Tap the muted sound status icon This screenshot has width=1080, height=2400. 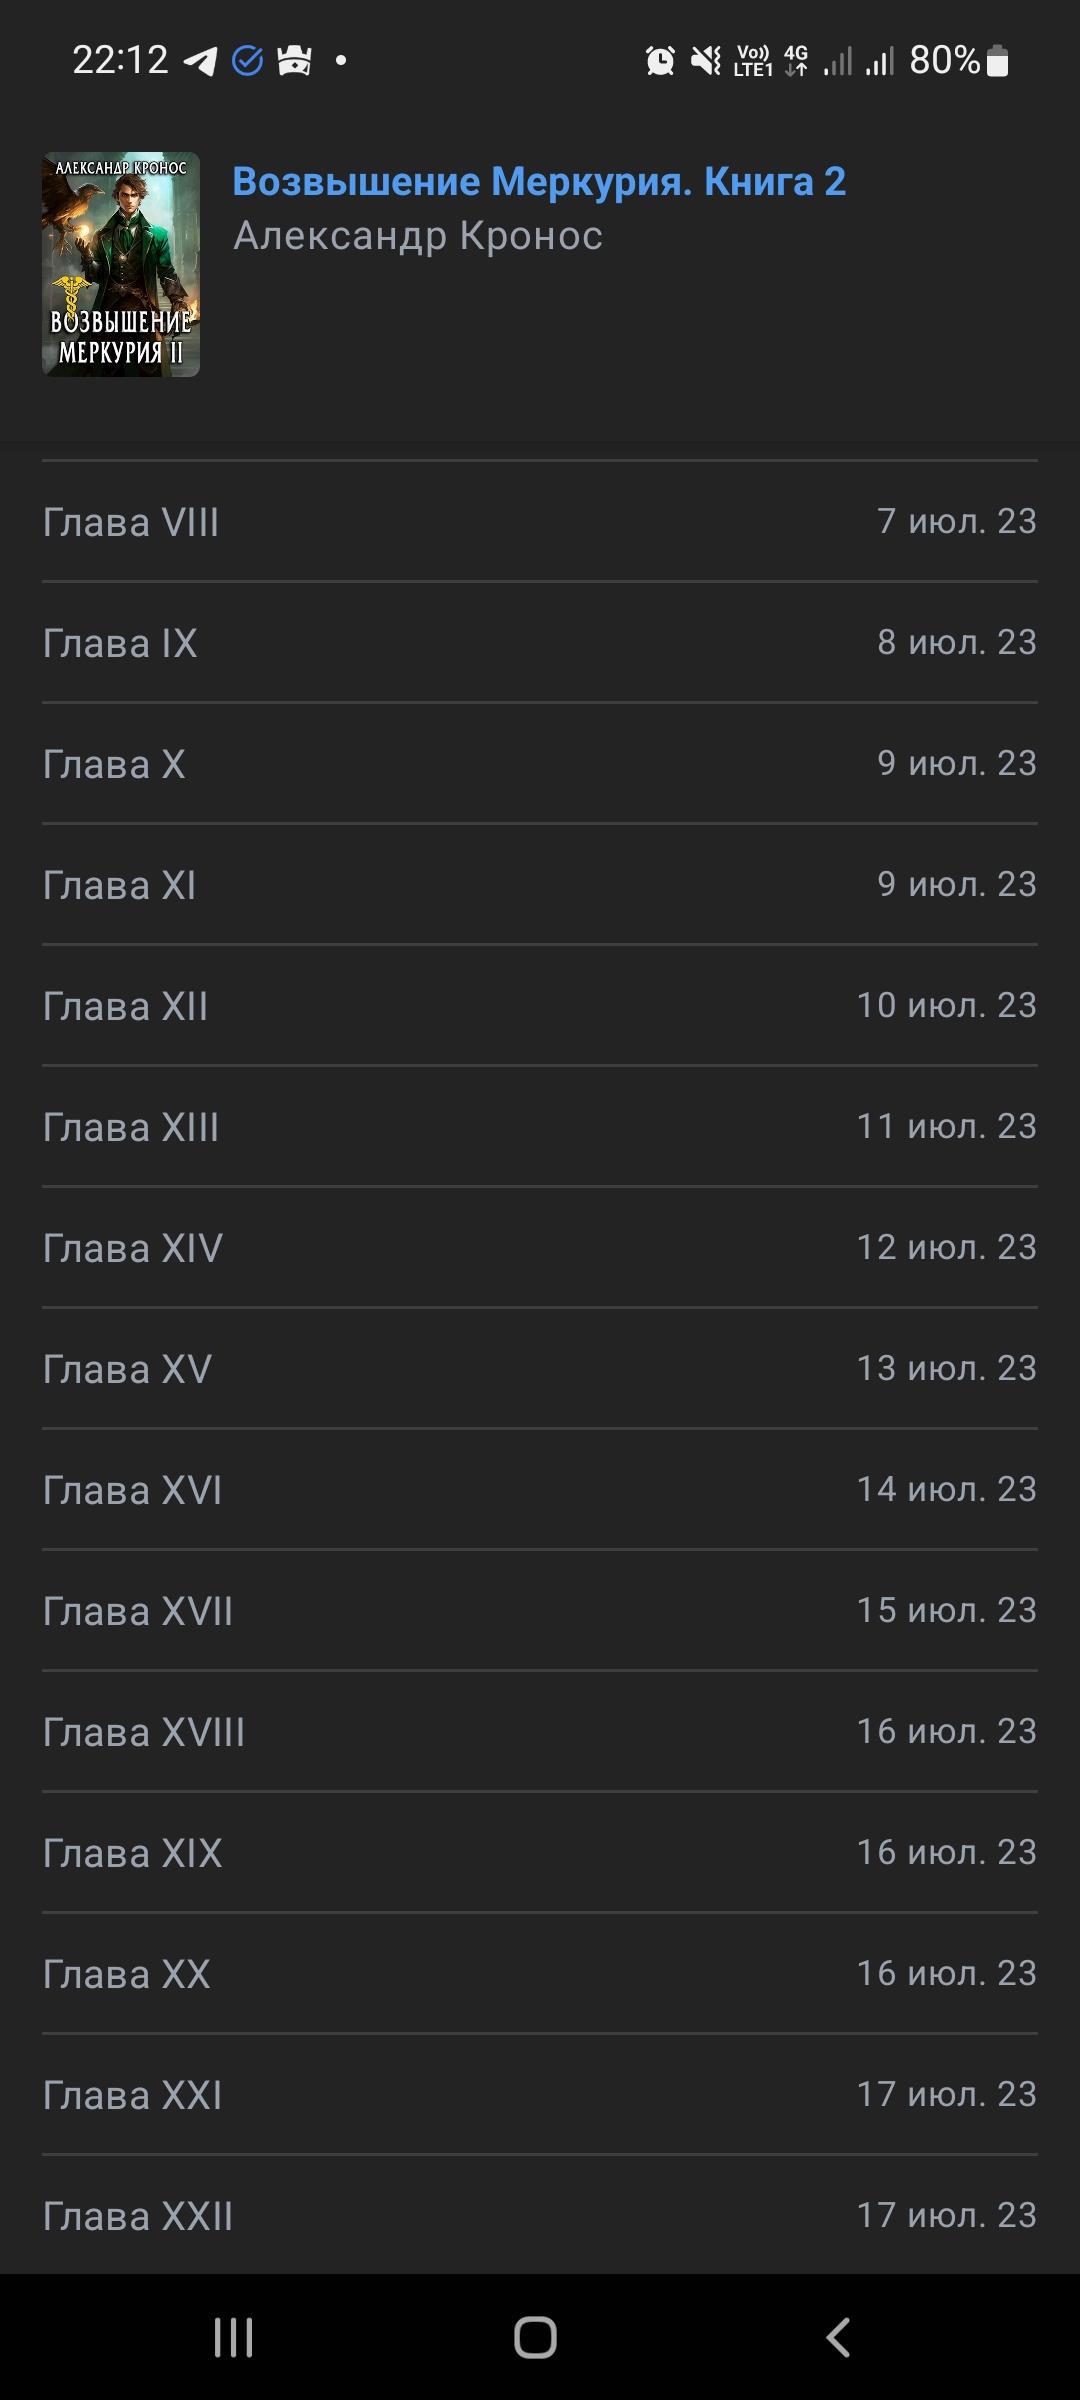tap(706, 61)
